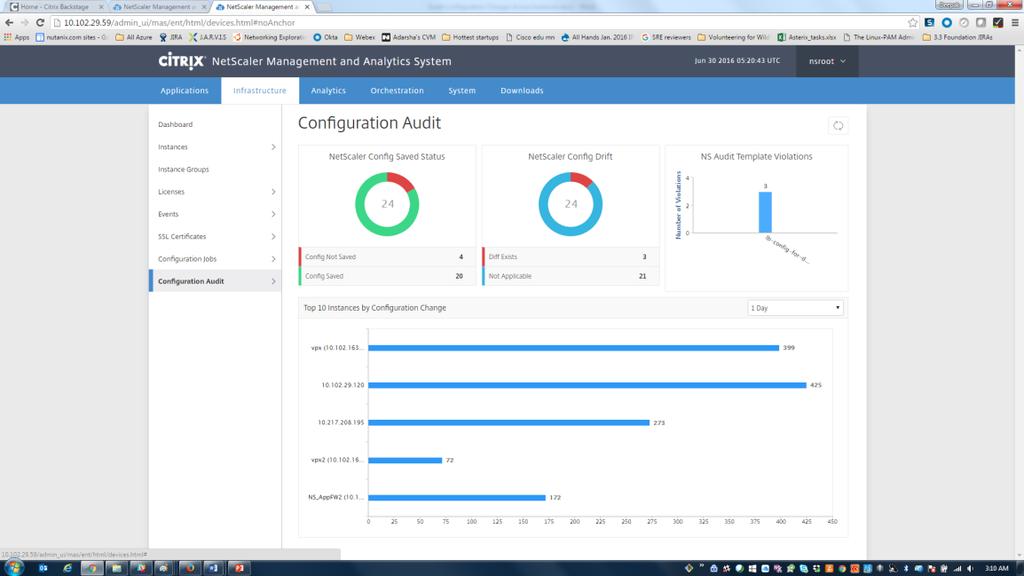This screenshot has height=576, width=1024.
Task: Click the Citrix logo in the header
Action: pos(182,61)
